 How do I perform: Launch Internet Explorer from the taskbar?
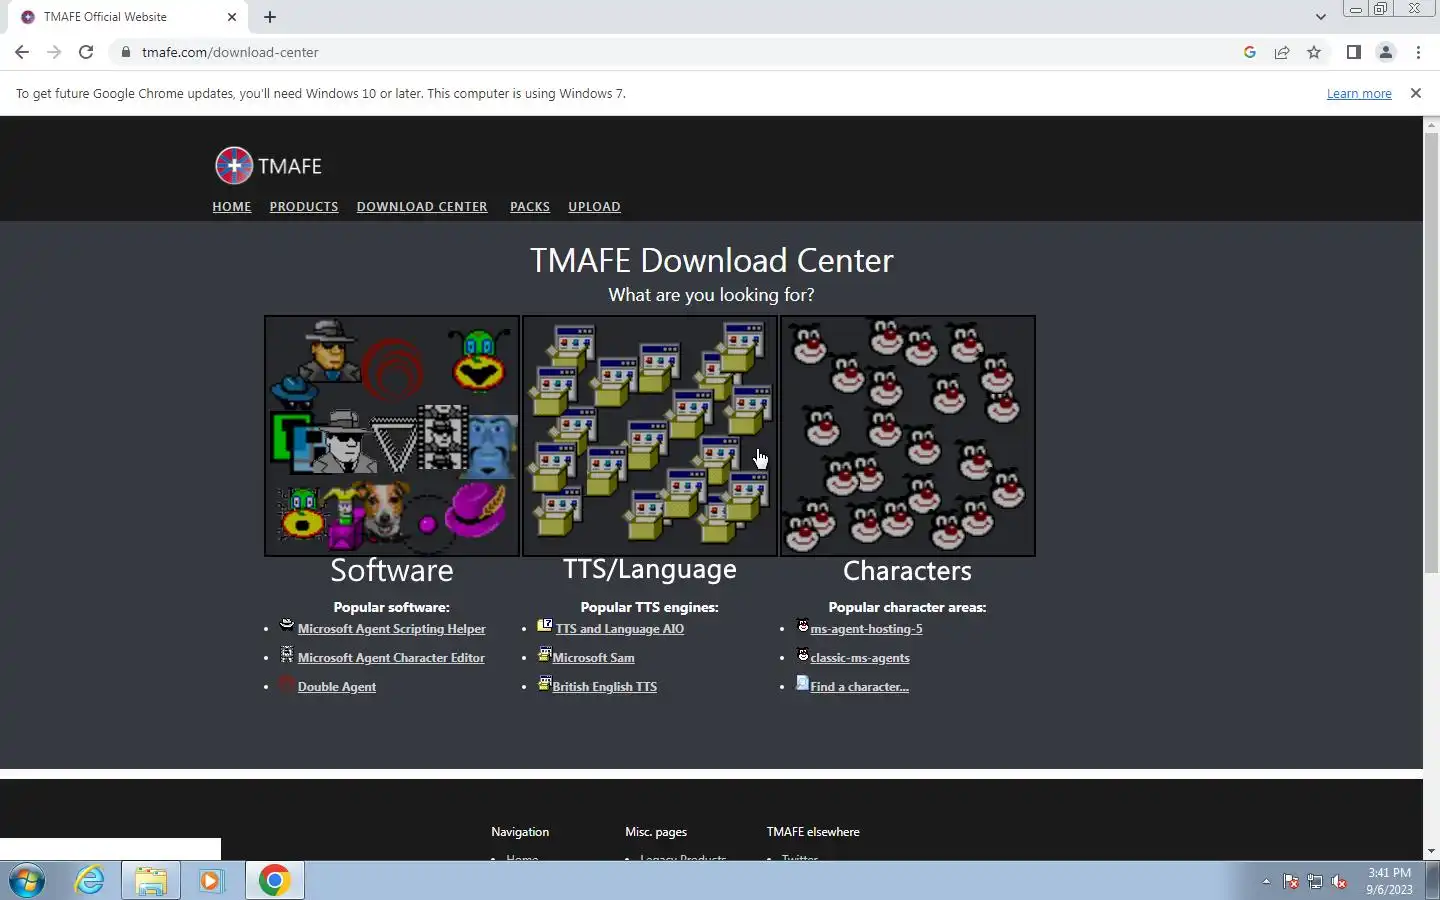click(90, 881)
